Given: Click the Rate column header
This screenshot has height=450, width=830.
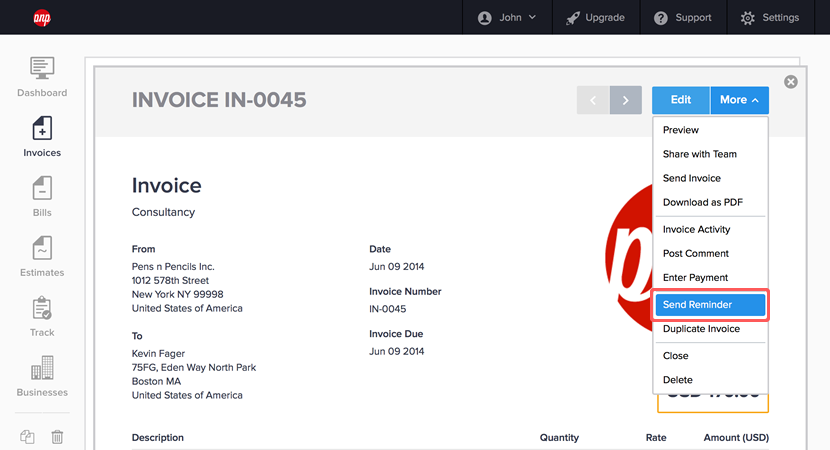Looking at the screenshot, I should [x=656, y=438].
